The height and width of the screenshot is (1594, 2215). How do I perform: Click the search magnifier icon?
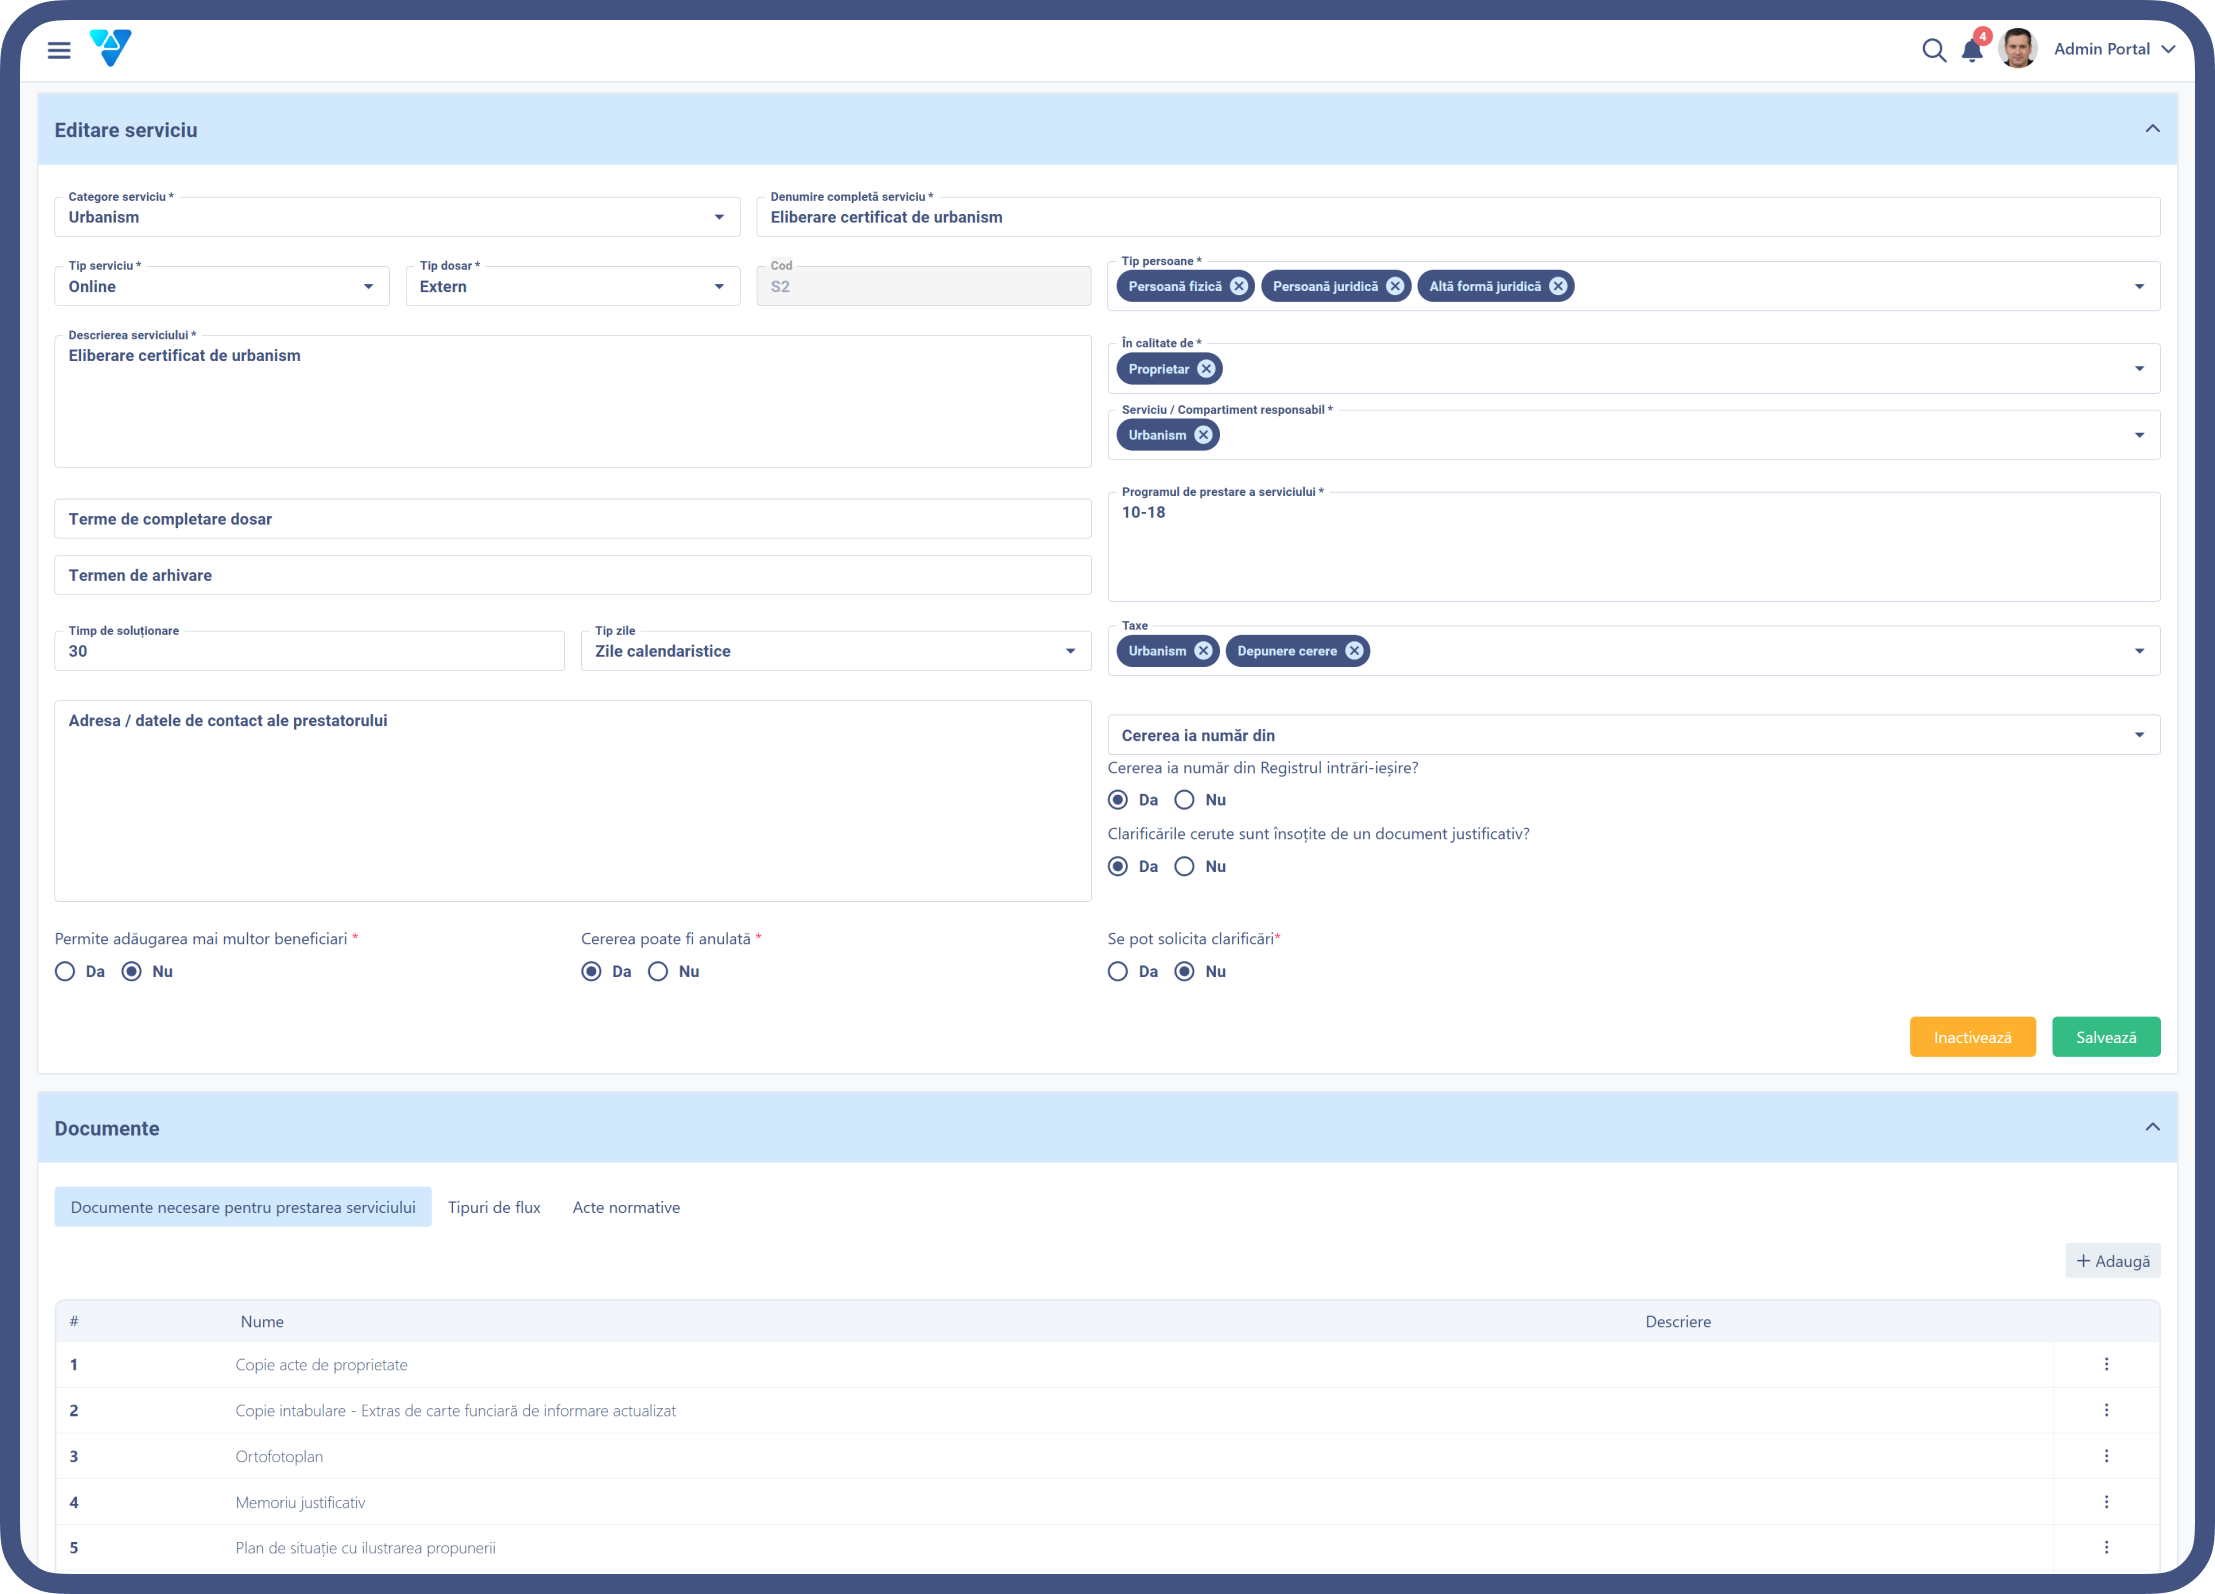tap(1934, 50)
